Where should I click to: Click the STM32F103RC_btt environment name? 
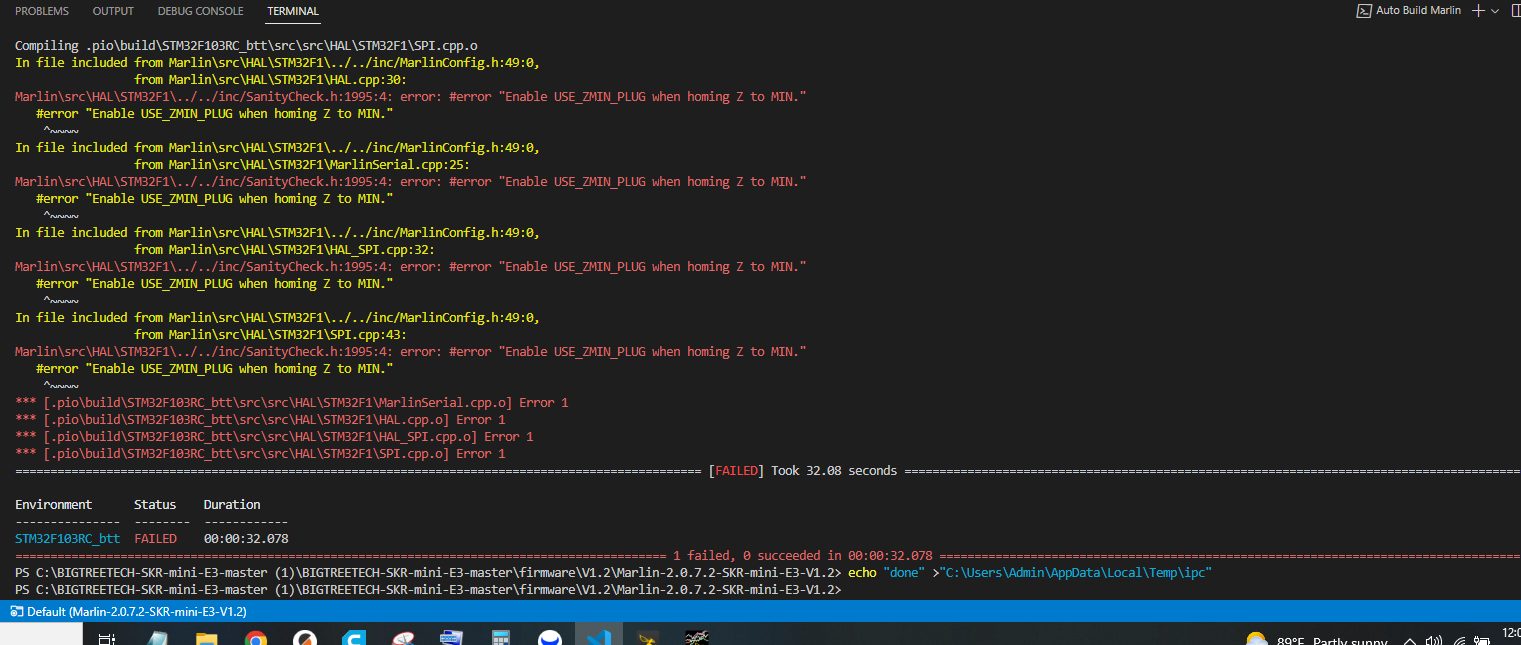tap(67, 538)
